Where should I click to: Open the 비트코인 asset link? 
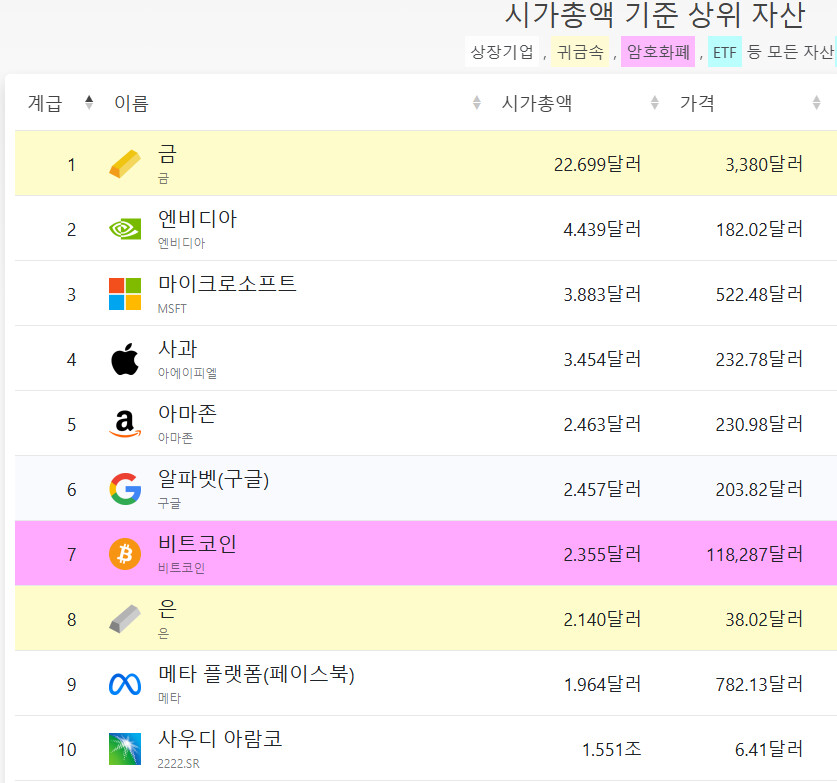(198, 544)
